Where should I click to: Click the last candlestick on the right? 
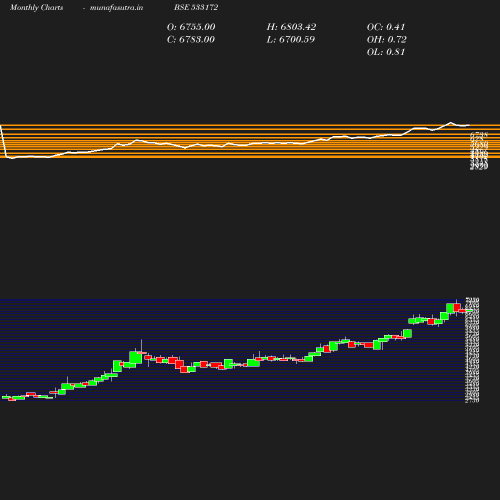pos(469,310)
